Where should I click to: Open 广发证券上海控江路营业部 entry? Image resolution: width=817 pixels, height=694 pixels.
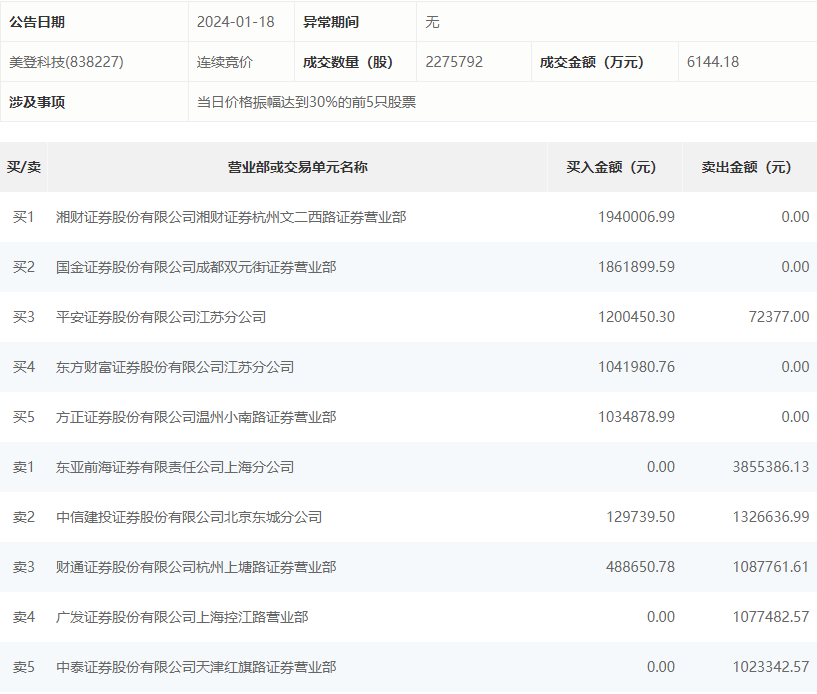(x=182, y=617)
